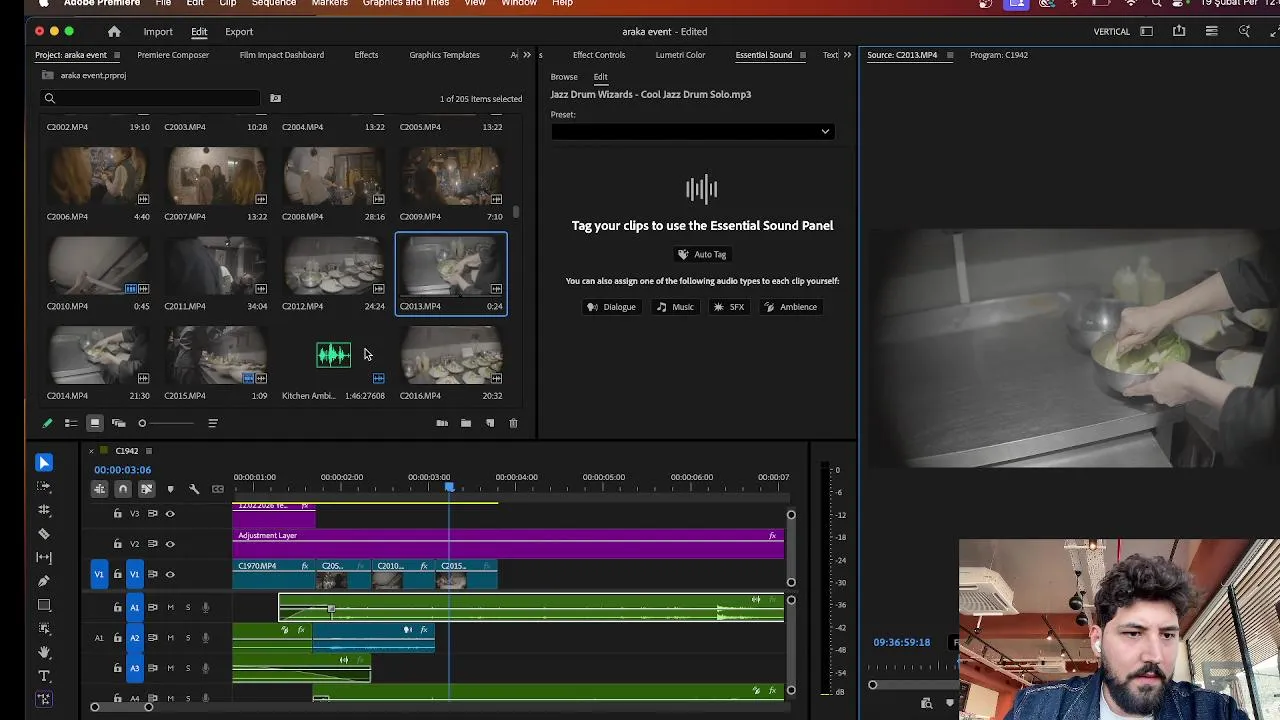Image resolution: width=1280 pixels, height=720 pixels.
Task: Expand the hidden Project panel tabs overflow
Action: pyautogui.click(x=527, y=55)
